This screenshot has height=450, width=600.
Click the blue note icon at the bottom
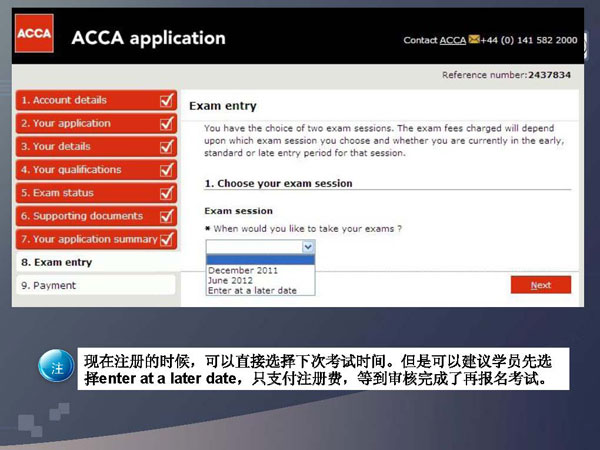56,366
